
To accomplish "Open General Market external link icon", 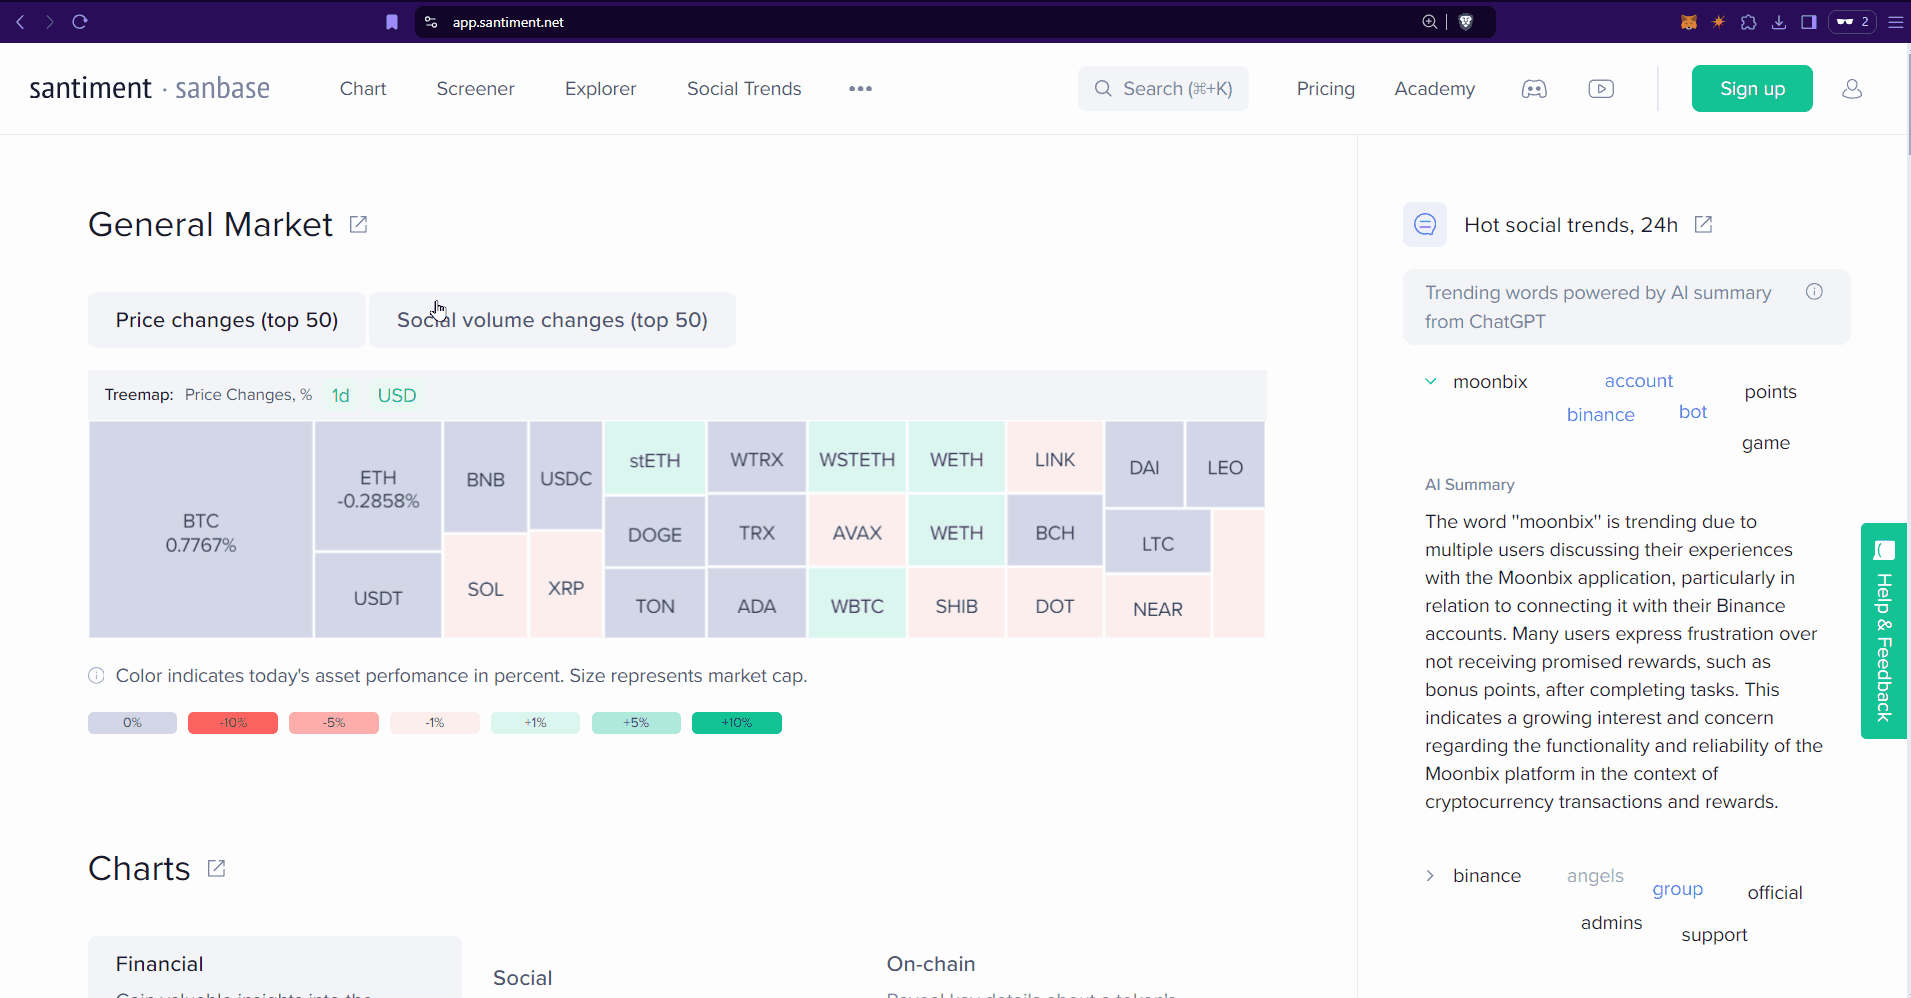I will click(358, 224).
